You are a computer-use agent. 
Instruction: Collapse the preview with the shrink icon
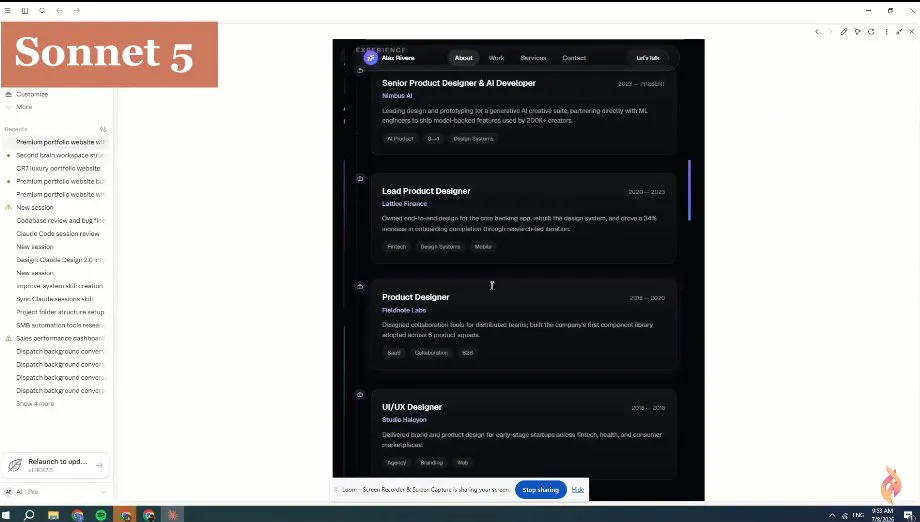pos(899,32)
